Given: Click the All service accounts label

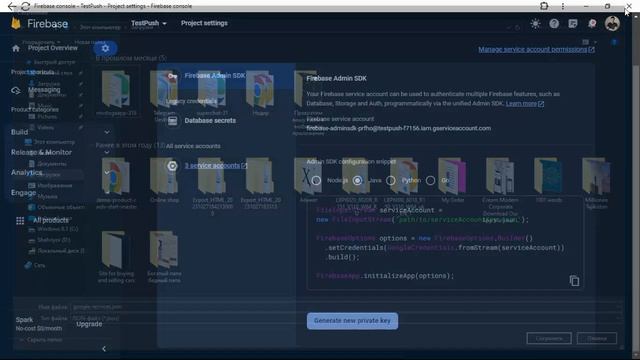Looking at the screenshot, I should (193, 146).
